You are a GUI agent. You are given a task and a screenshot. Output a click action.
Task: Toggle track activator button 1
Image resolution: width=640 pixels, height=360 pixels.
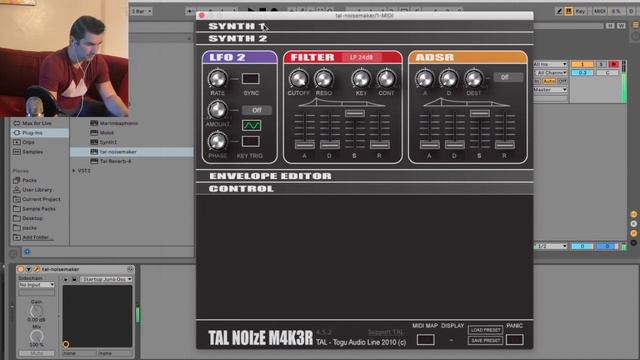click(582, 64)
